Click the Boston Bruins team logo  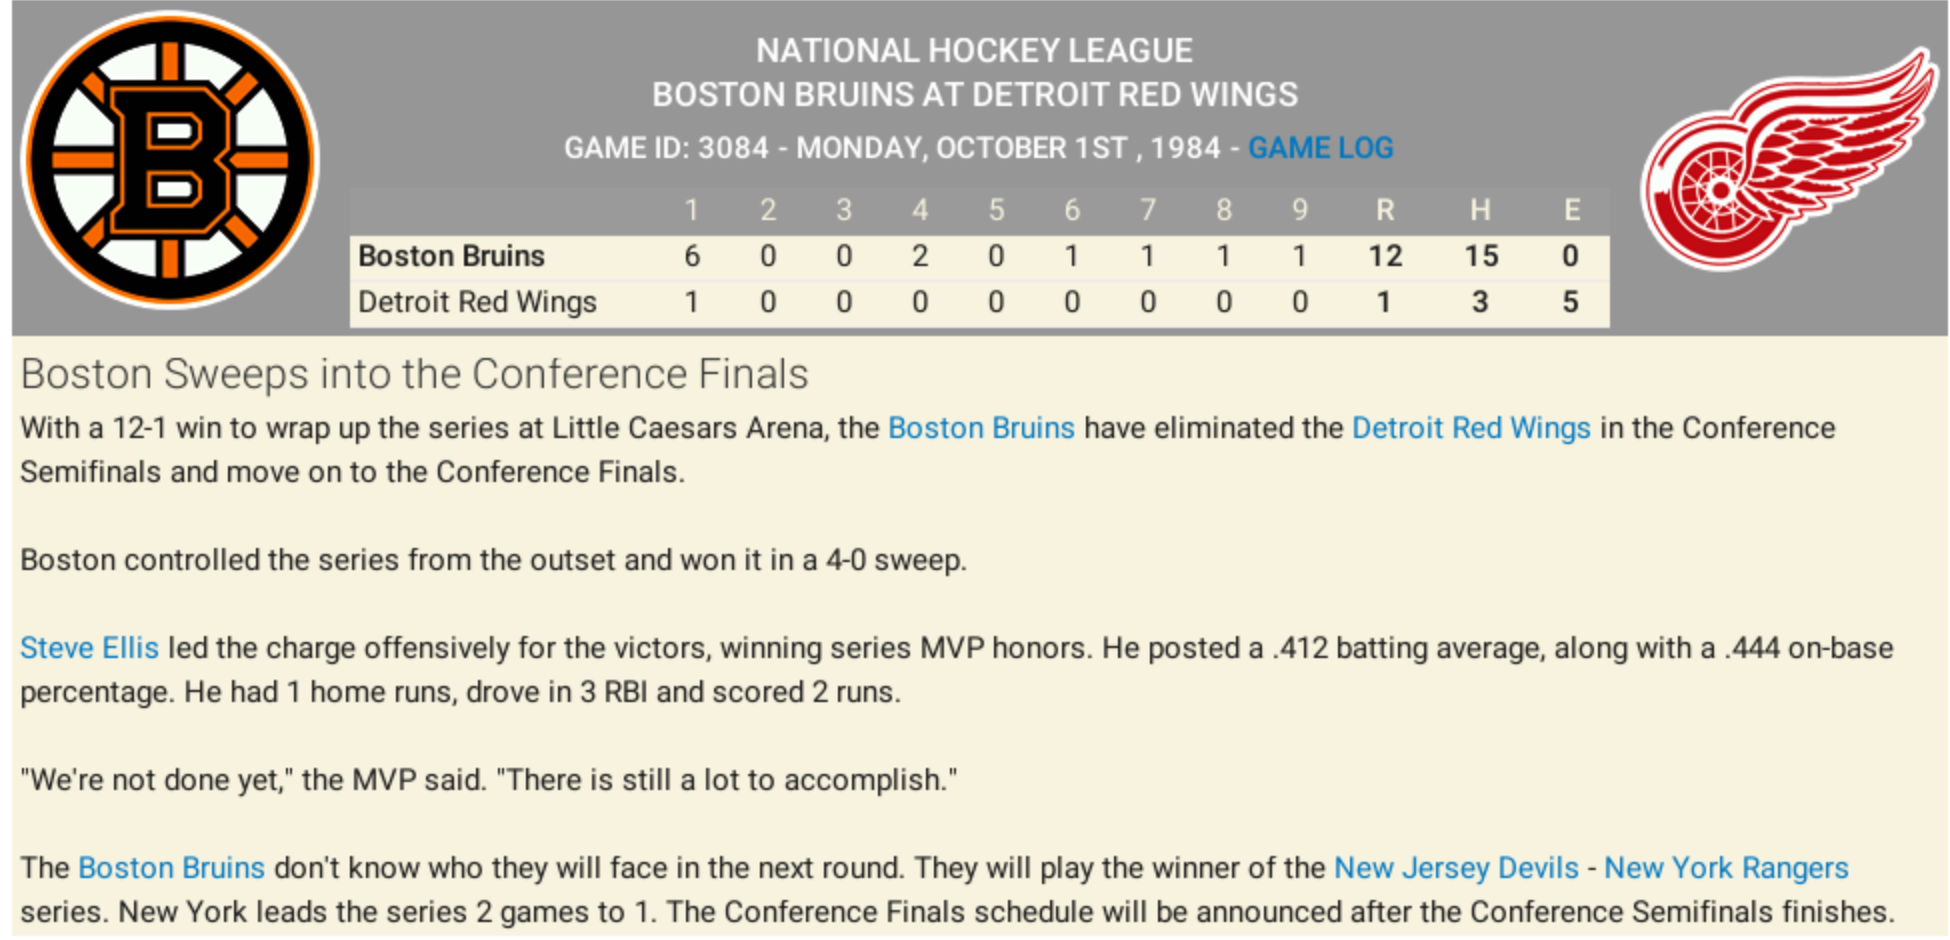tap(170, 160)
